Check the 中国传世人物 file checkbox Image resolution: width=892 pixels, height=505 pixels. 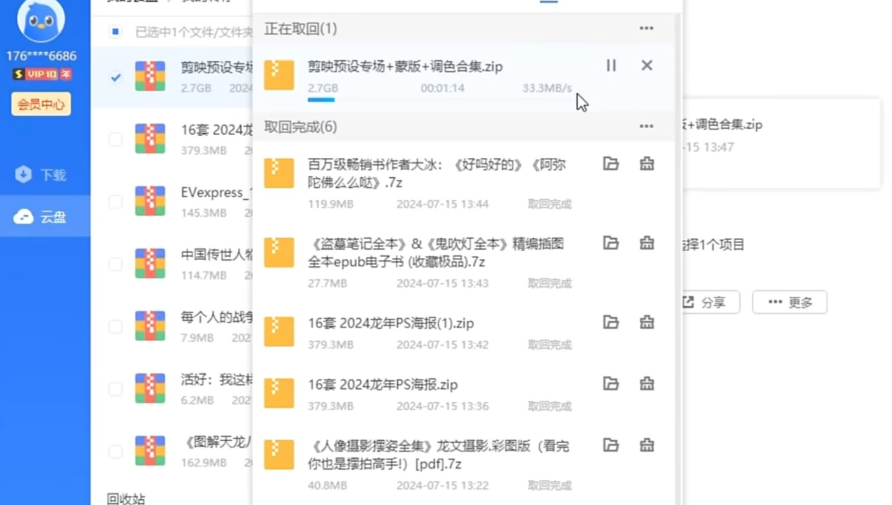tap(115, 264)
